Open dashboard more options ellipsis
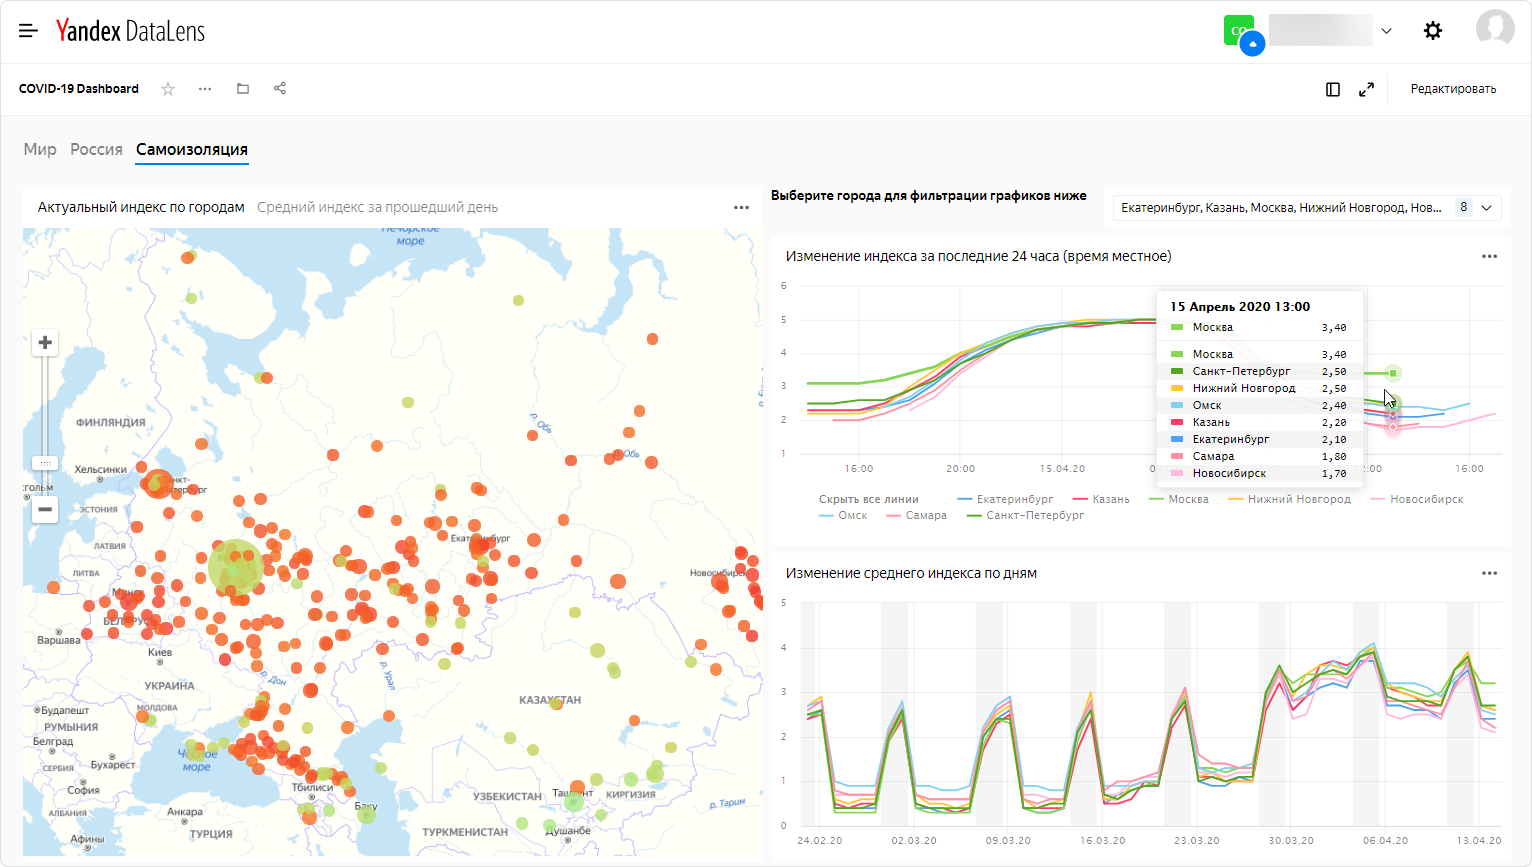 point(205,89)
